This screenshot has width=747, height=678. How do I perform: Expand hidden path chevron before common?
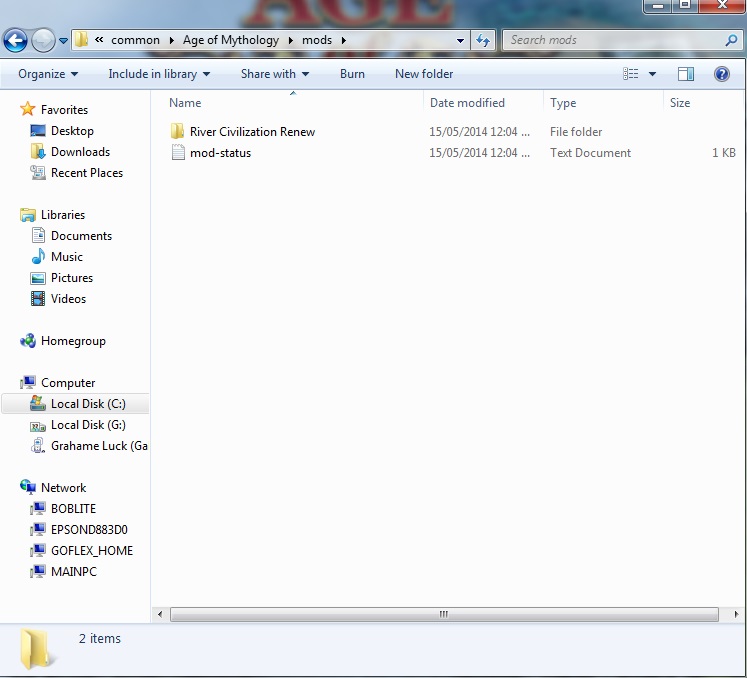tap(99, 40)
